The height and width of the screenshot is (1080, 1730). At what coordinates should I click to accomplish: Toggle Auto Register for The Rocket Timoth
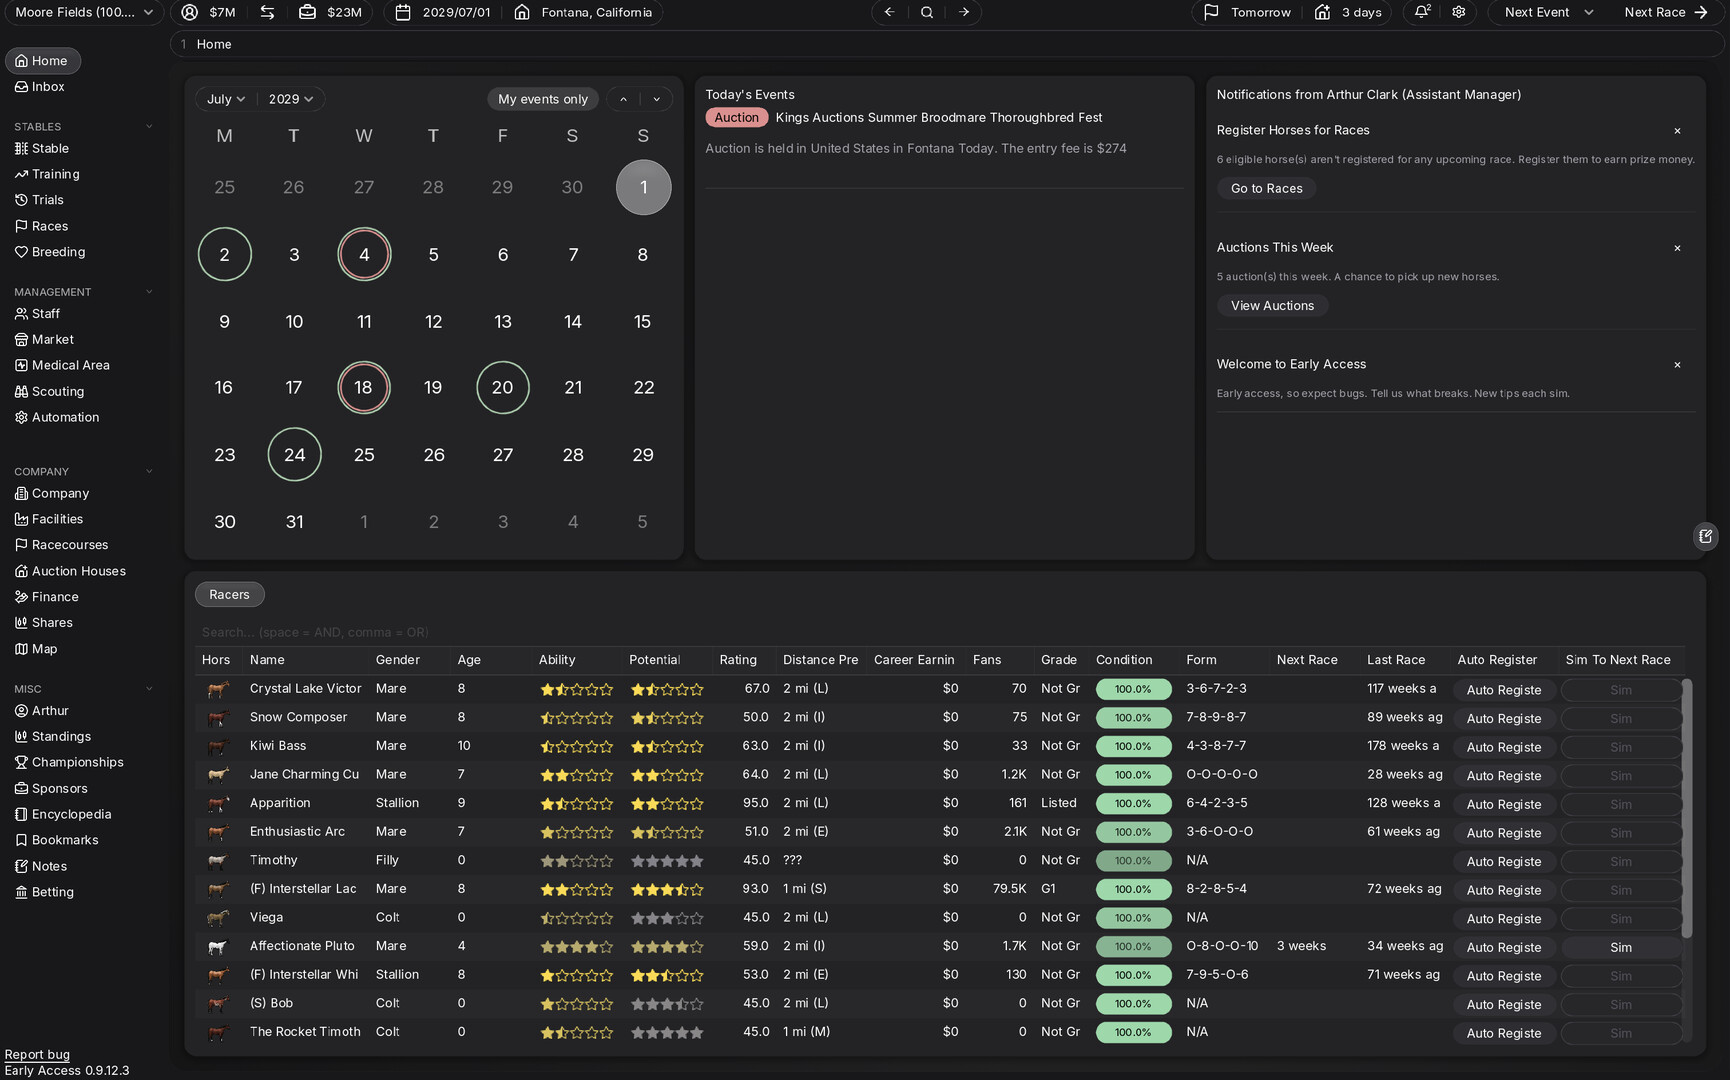[1503, 1033]
